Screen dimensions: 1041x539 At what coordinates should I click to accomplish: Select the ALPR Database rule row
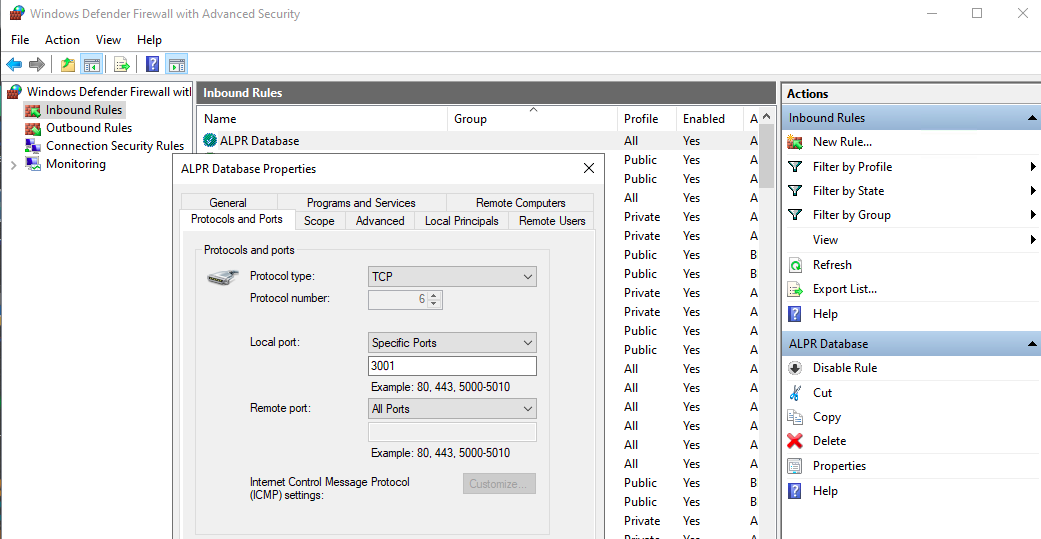pos(480,141)
